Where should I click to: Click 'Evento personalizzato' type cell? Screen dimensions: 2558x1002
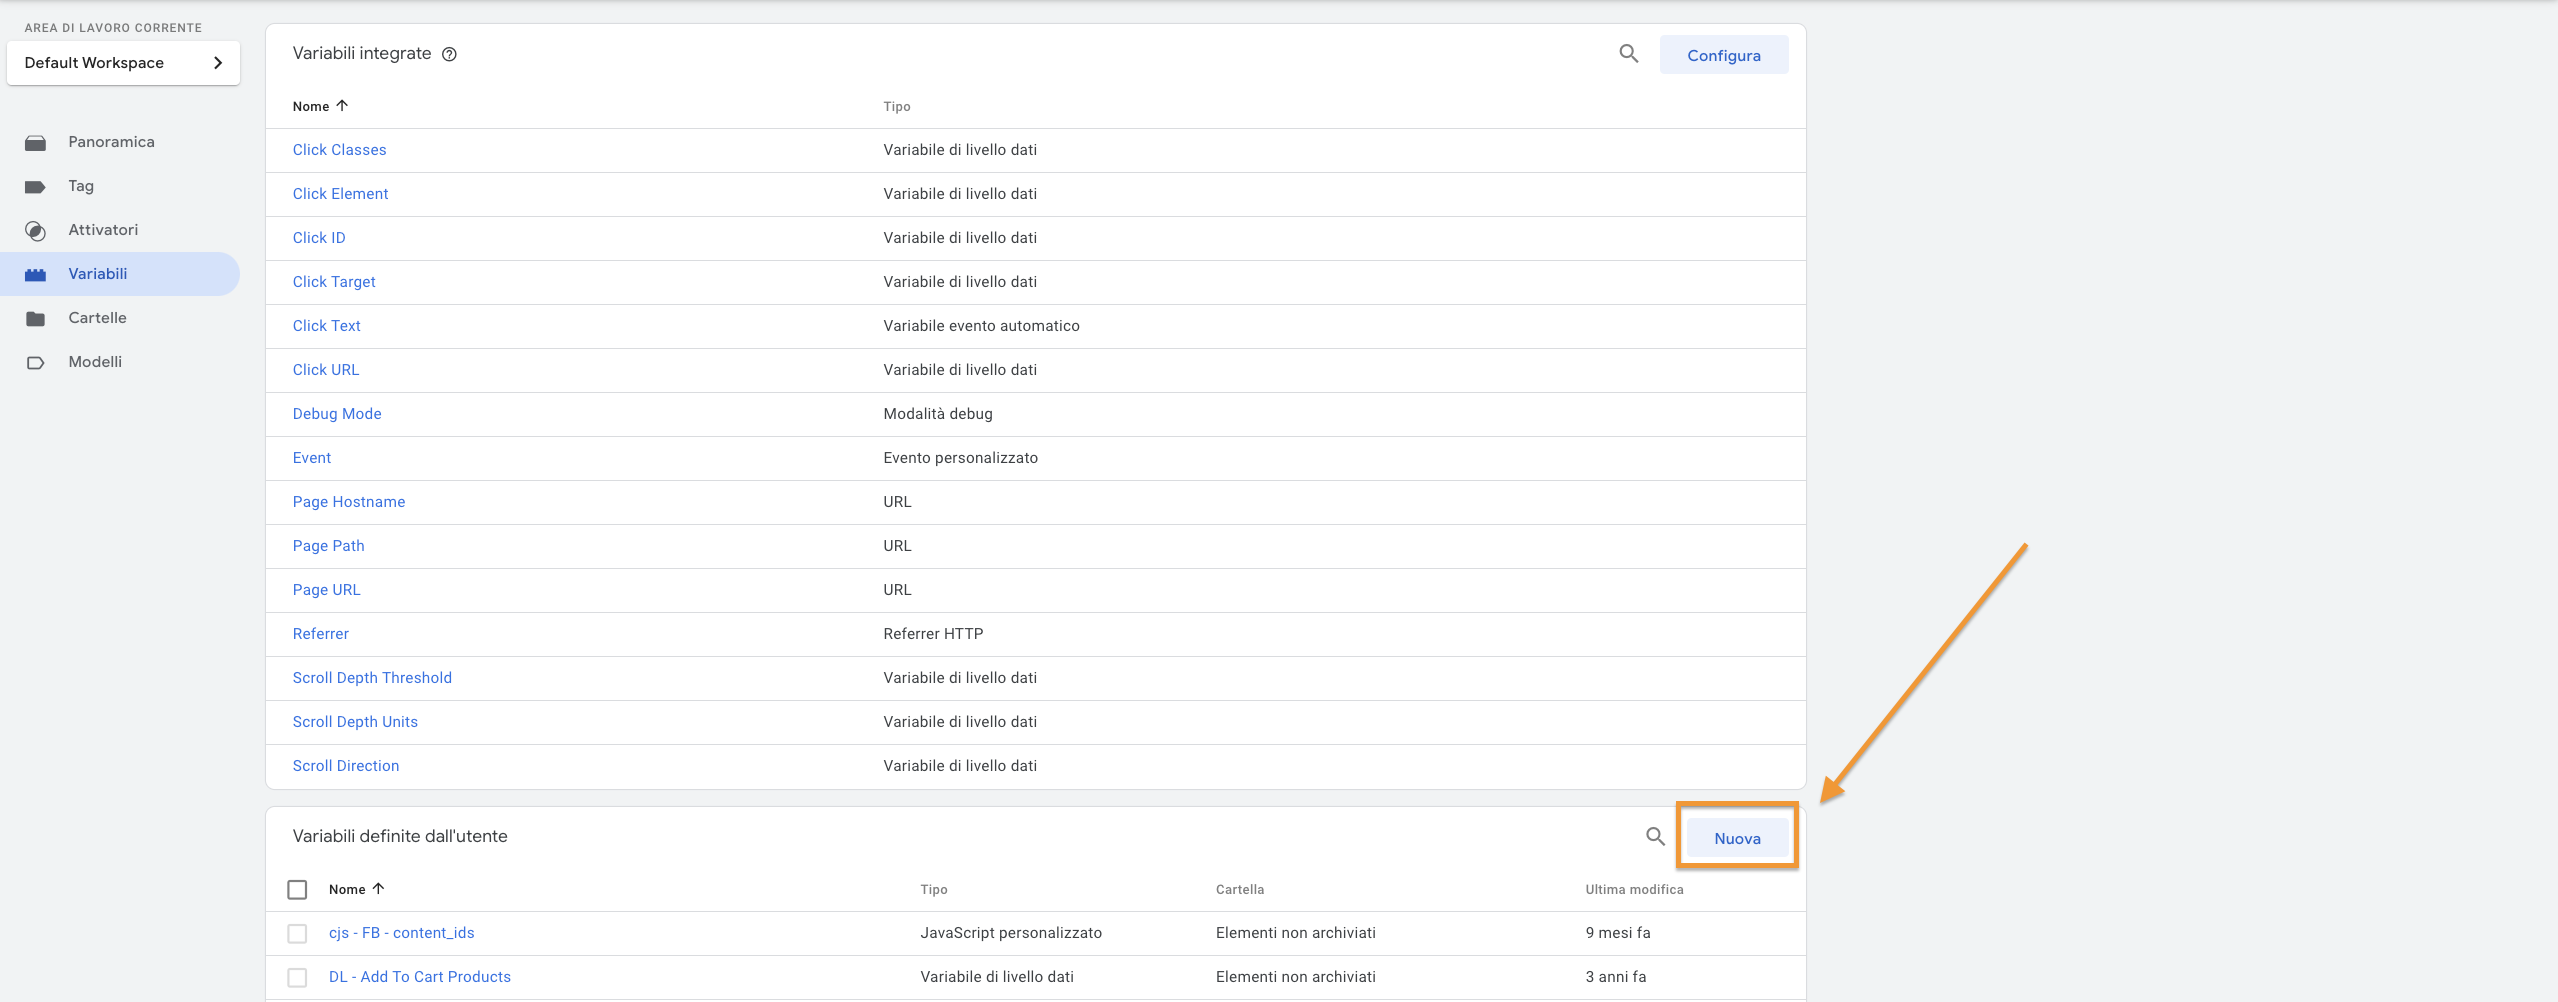click(961, 458)
